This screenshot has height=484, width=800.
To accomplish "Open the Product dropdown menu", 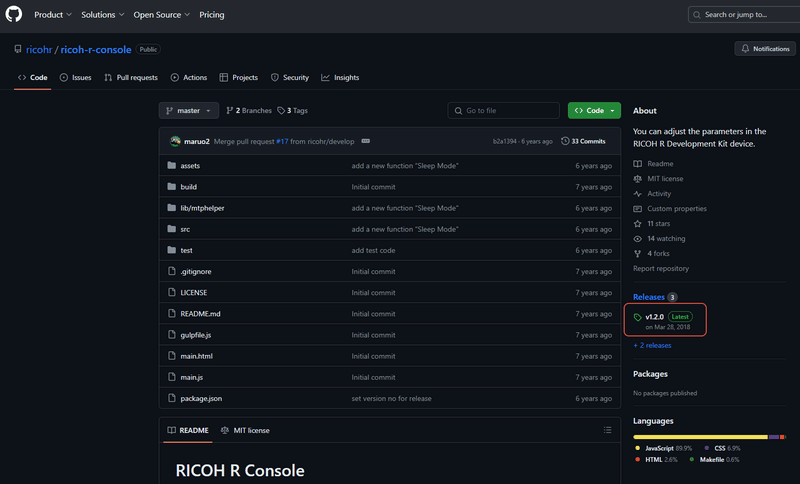I will click(x=53, y=15).
